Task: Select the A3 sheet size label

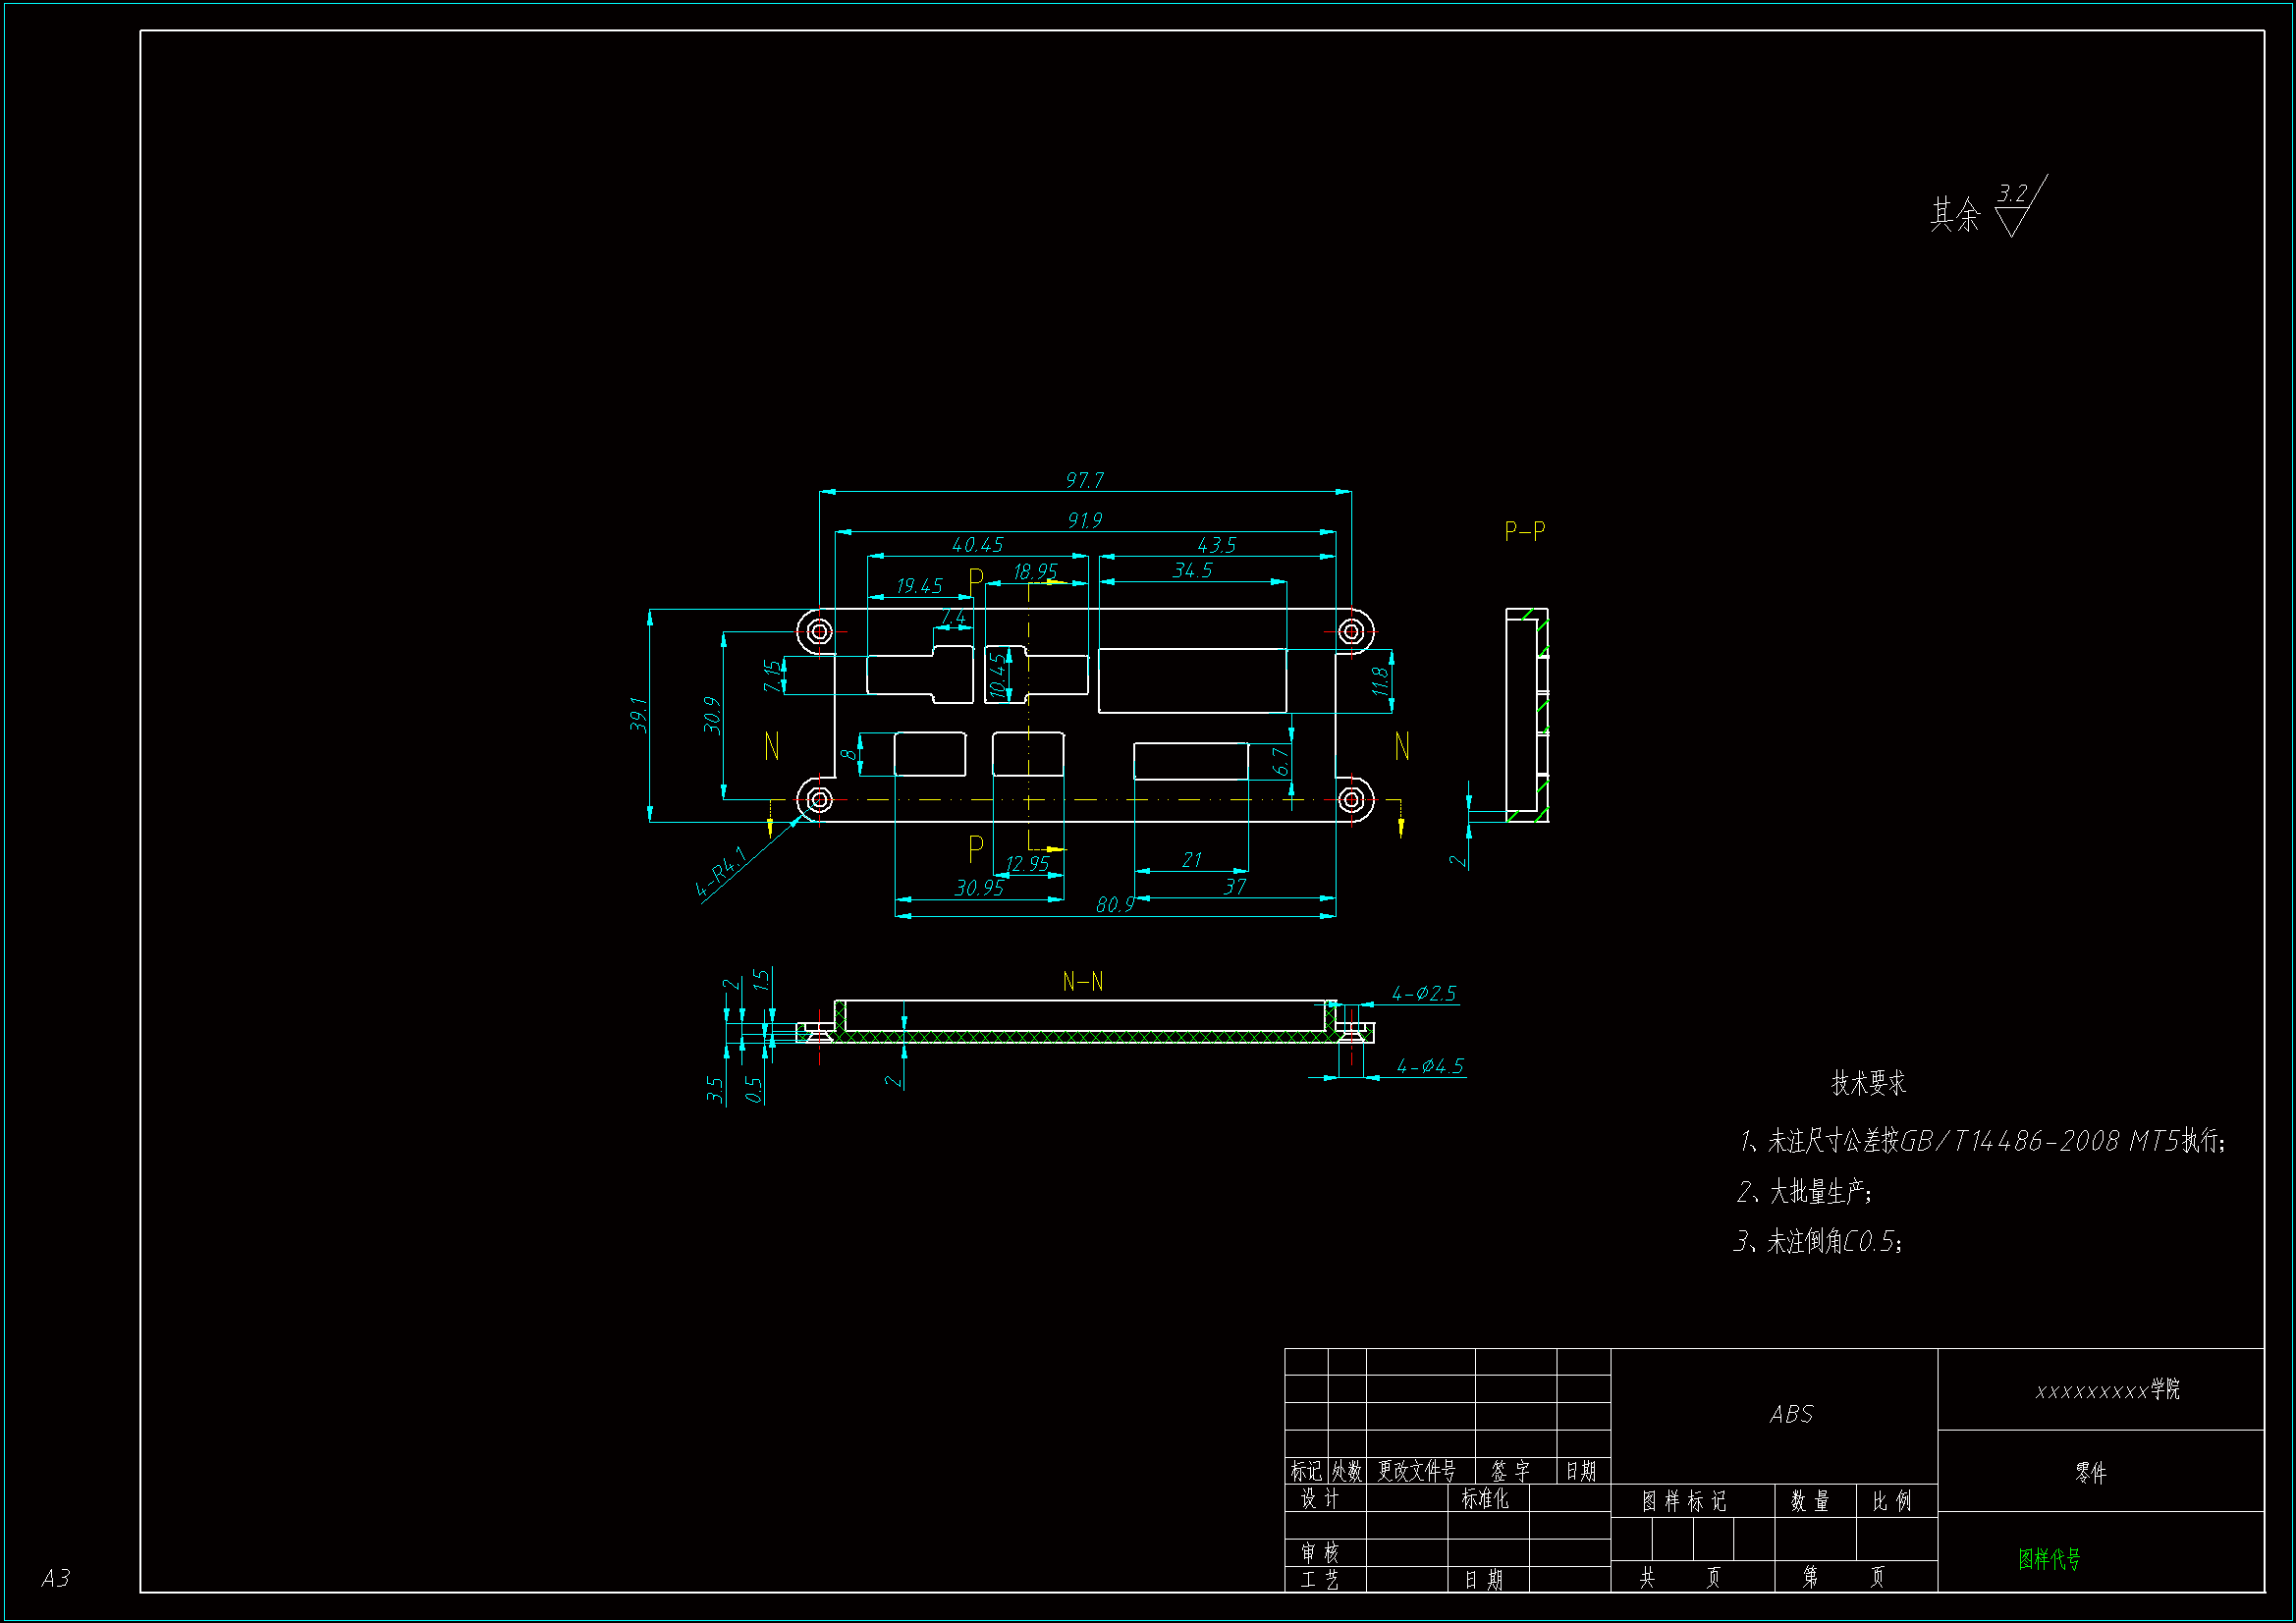Action: [55, 1578]
